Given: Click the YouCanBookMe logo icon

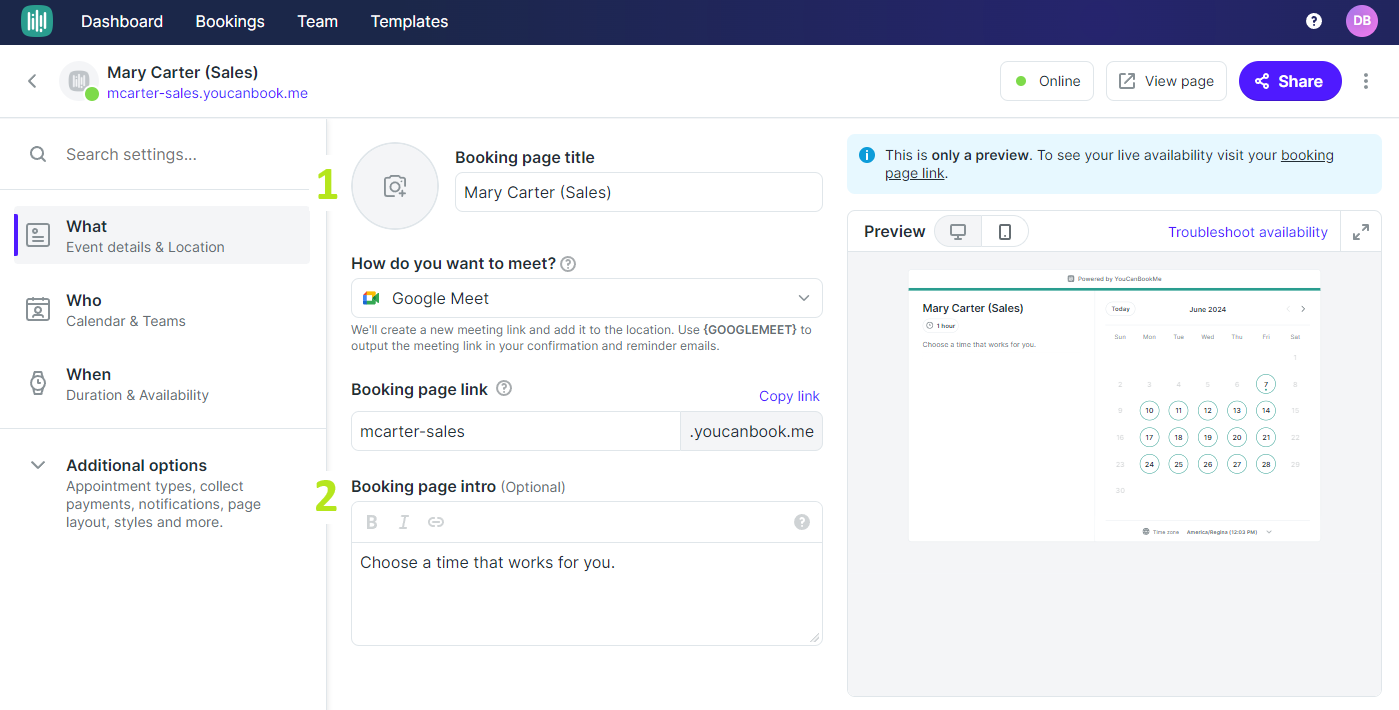Looking at the screenshot, I should 37,21.
